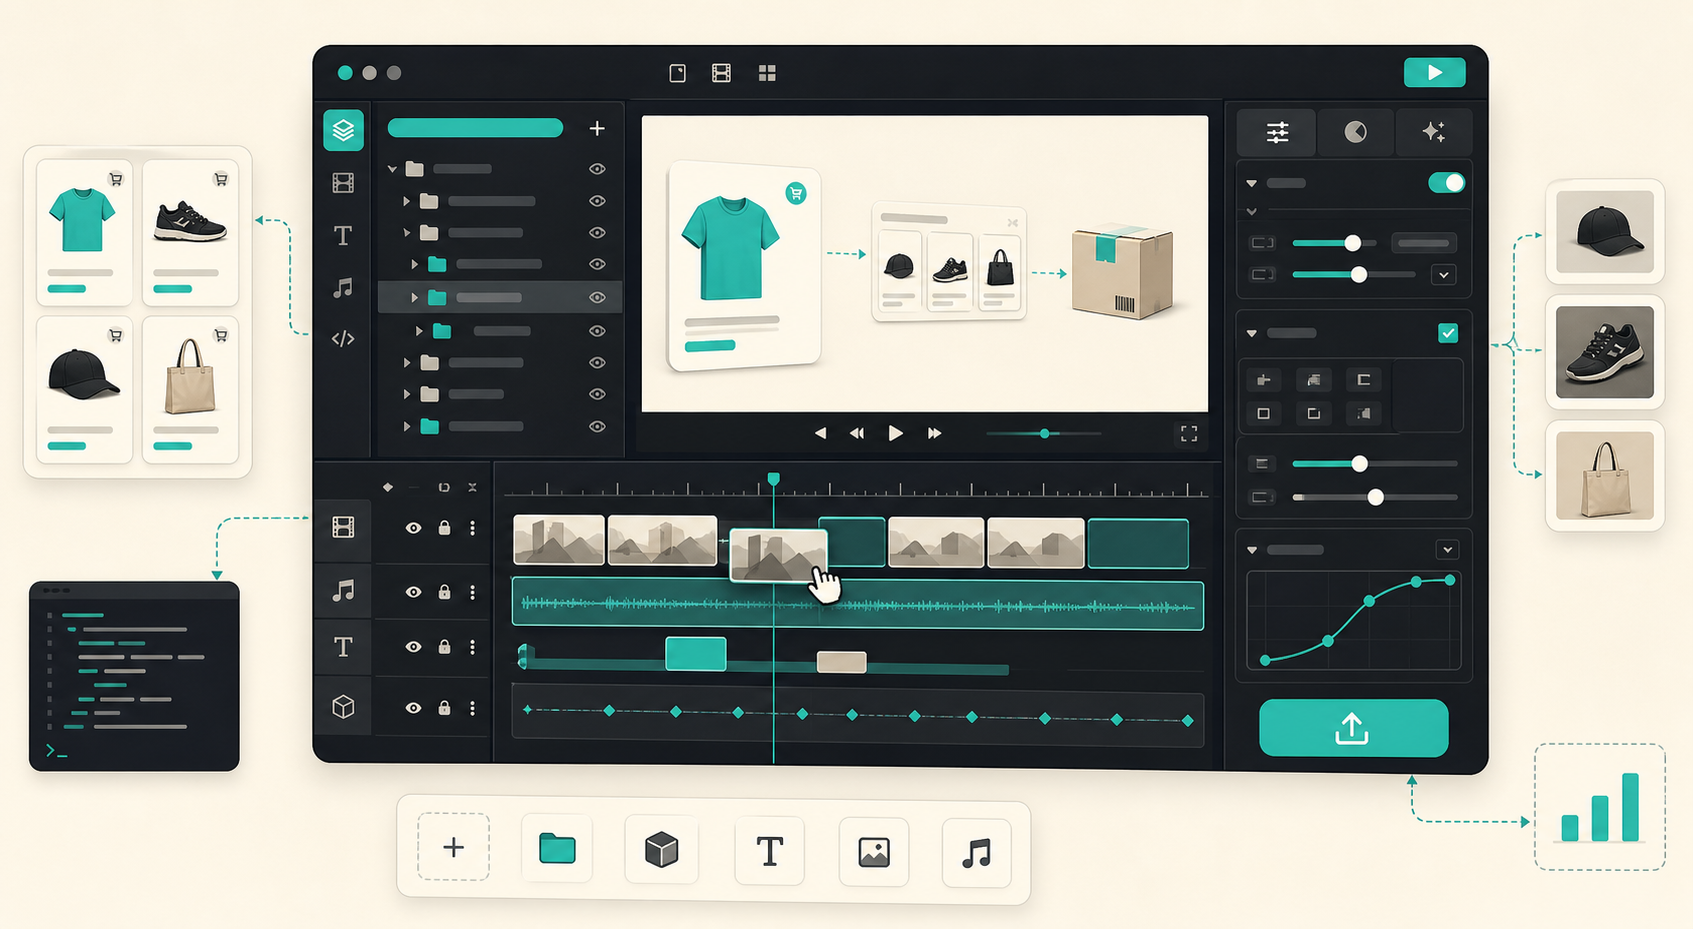Open the dropdown beside the second properties slider
This screenshot has width=1693, height=929.
[x=1443, y=275]
